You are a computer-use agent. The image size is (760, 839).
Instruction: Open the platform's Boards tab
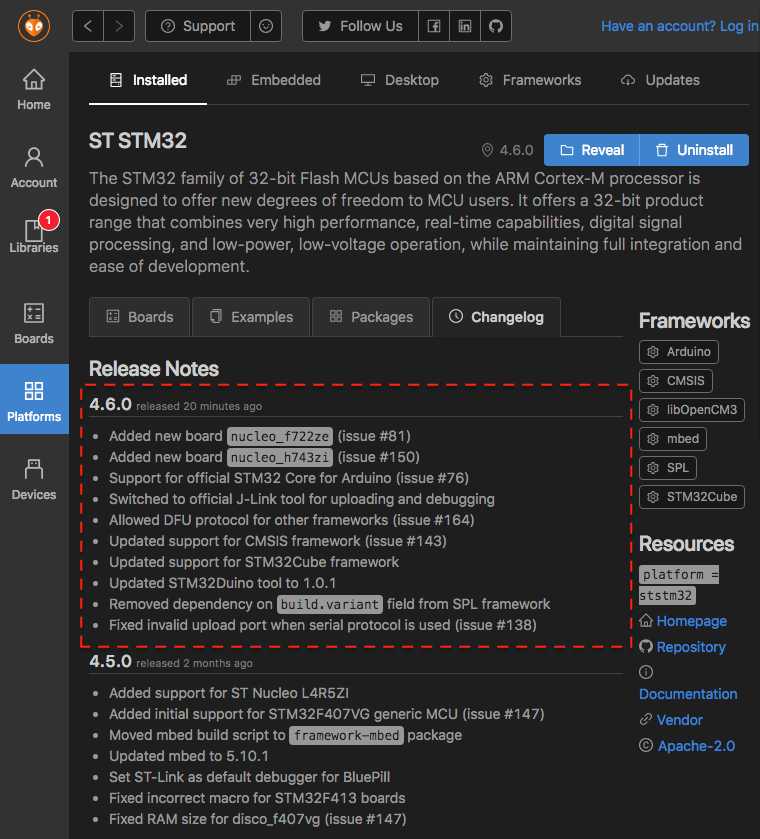point(140,317)
